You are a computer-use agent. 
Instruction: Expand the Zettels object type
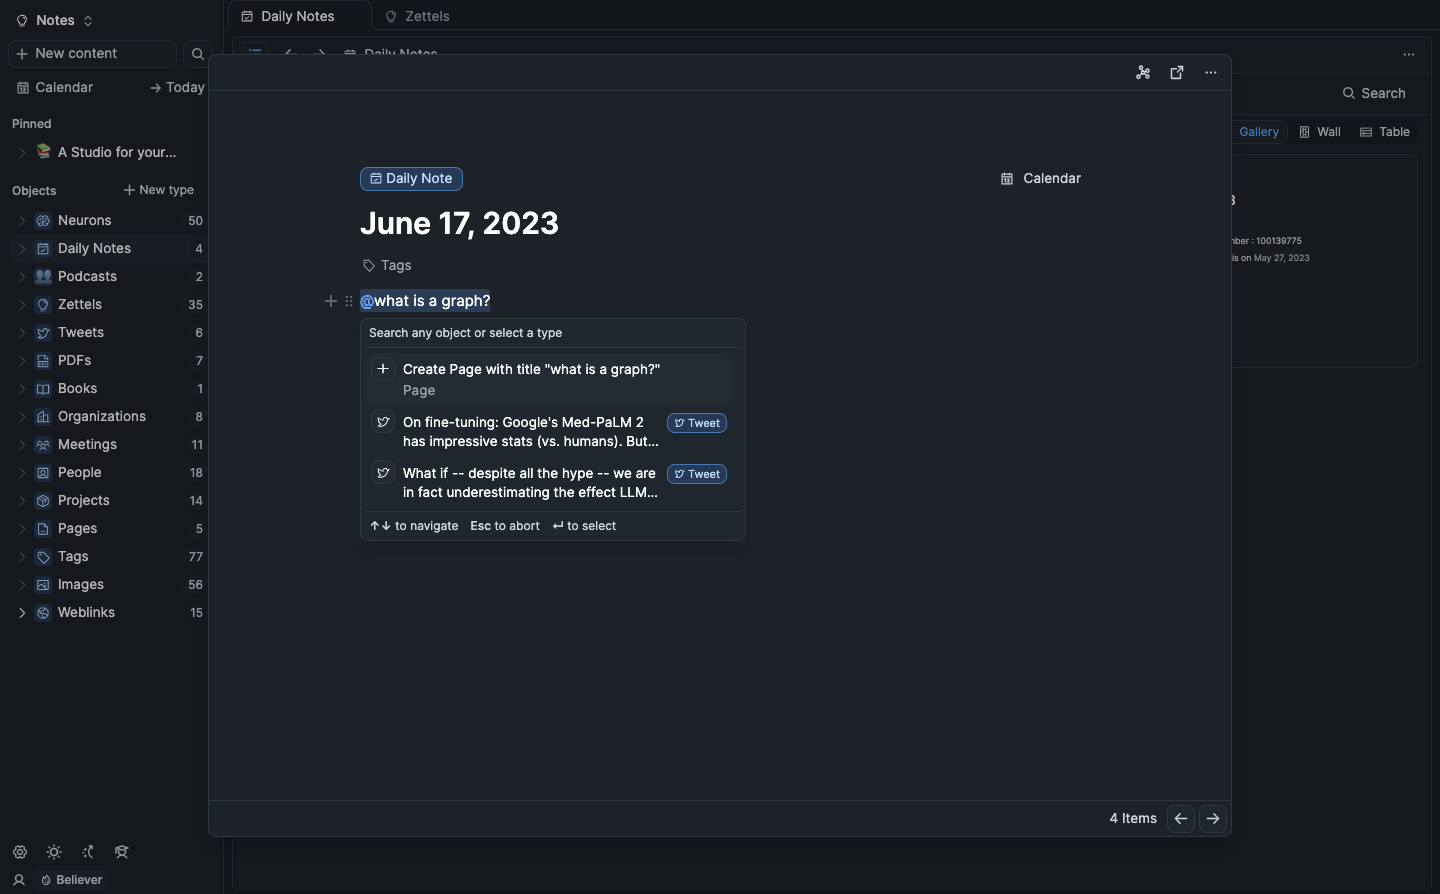pos(22,305)
